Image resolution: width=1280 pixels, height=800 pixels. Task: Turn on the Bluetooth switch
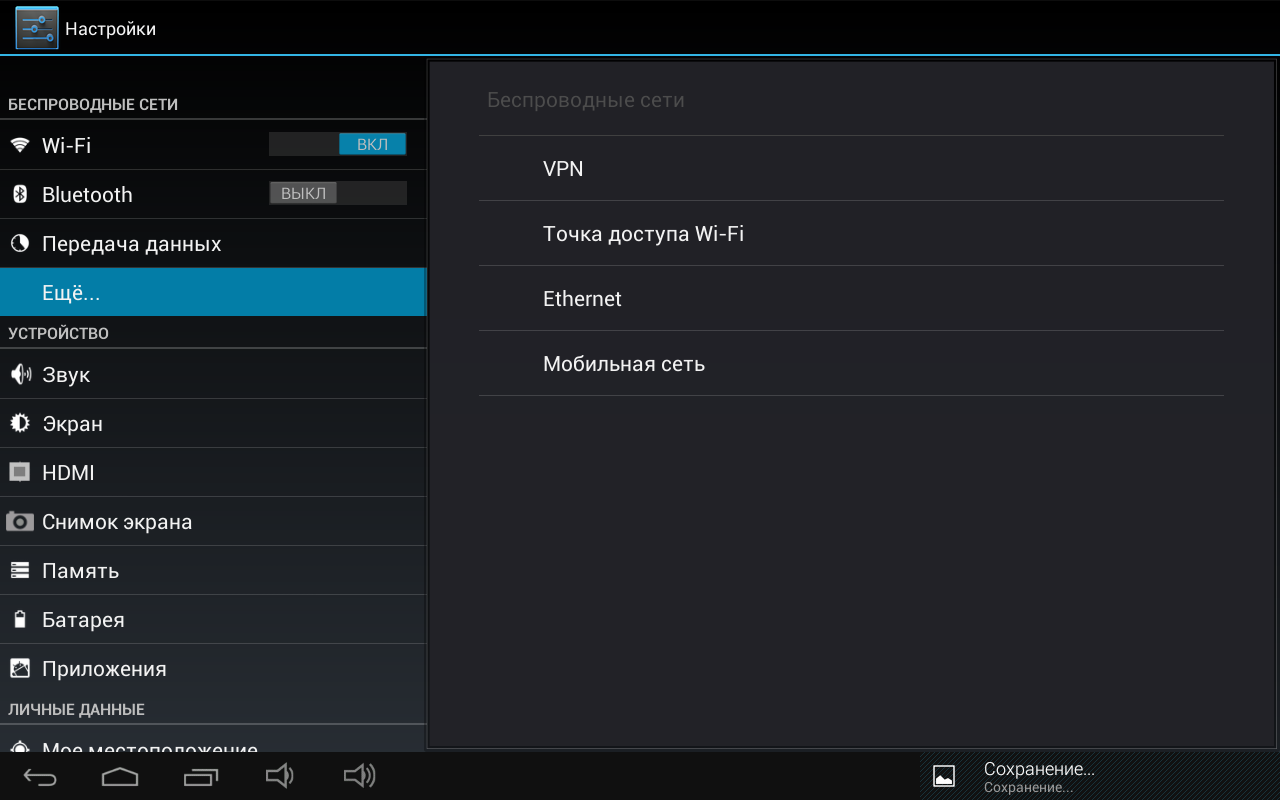pos(338,193)
